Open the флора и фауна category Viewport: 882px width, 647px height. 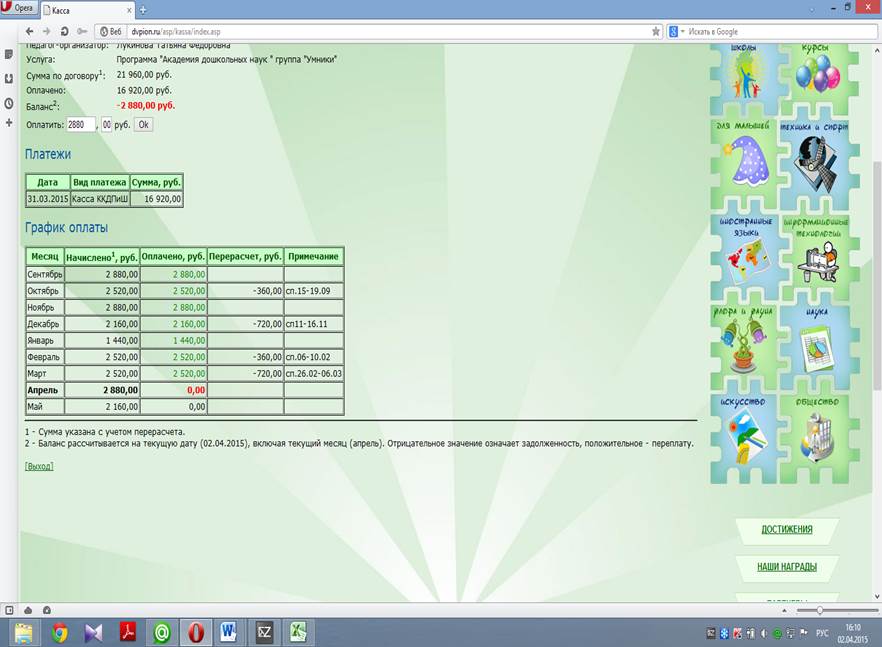[745, 346]
